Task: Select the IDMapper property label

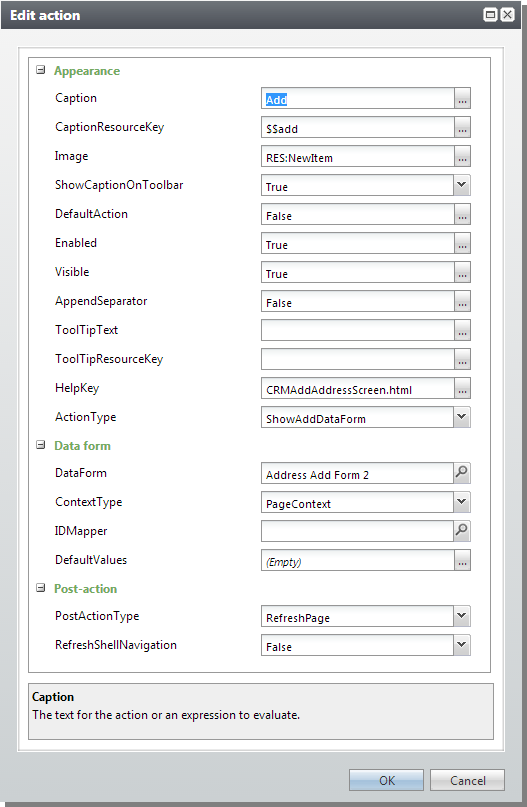Action: (81, 531)
